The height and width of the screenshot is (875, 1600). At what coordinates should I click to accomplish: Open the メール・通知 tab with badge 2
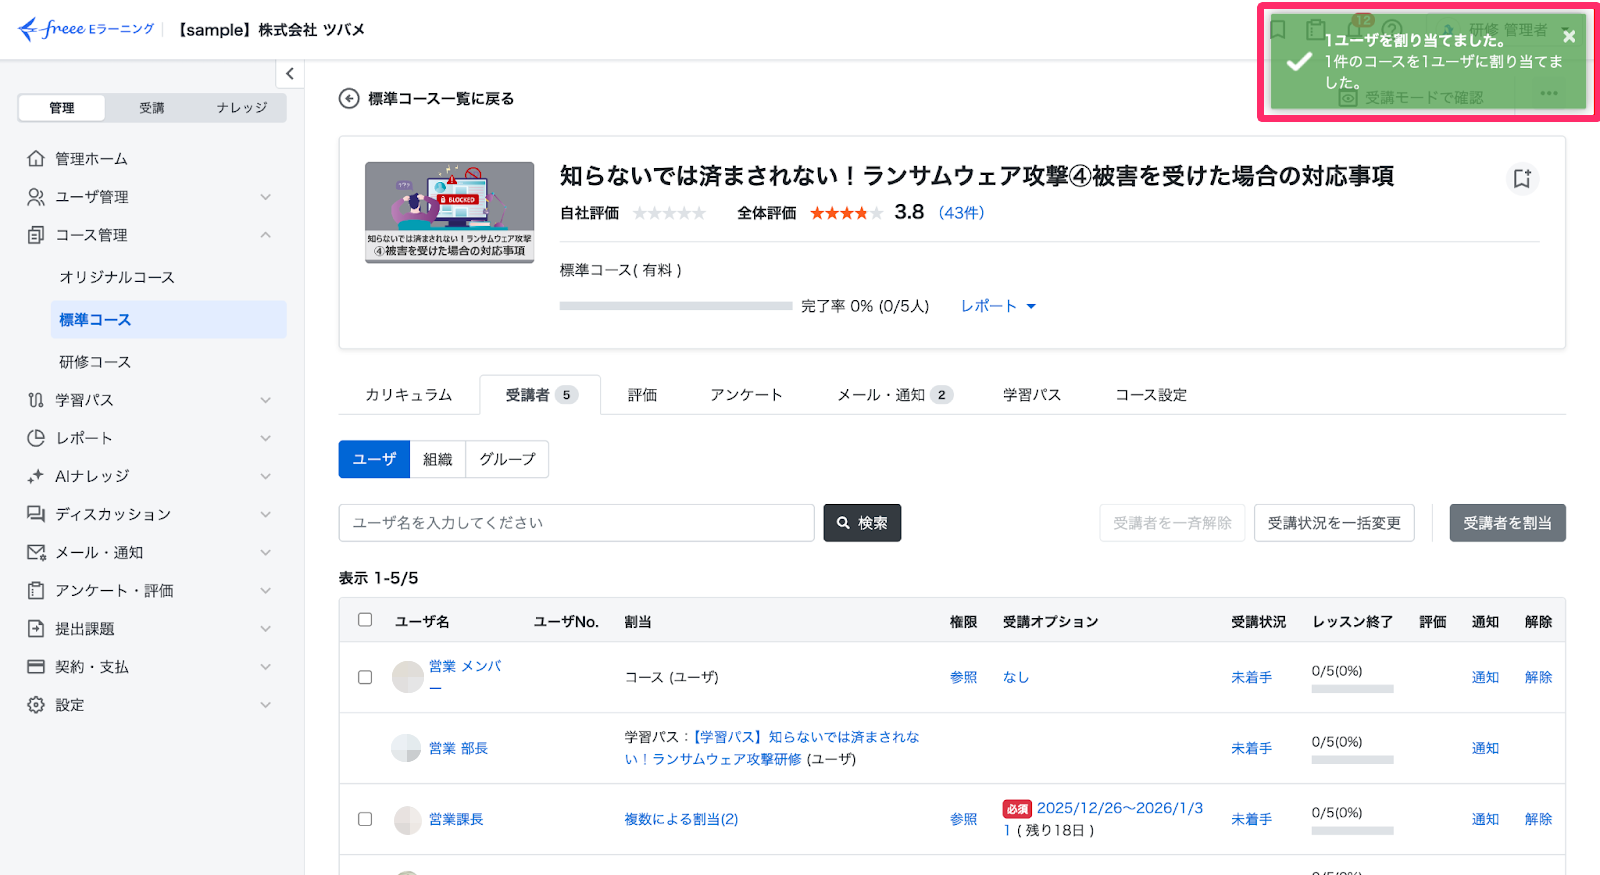pyautogui.click(x=894, y=395)
